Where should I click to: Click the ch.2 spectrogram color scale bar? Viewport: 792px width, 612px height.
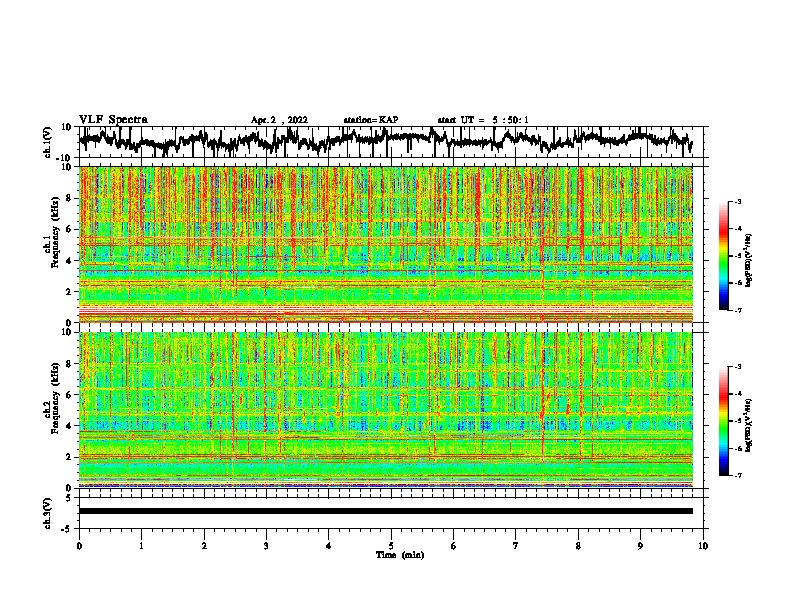pyautogui.click(x=723, y=421)
